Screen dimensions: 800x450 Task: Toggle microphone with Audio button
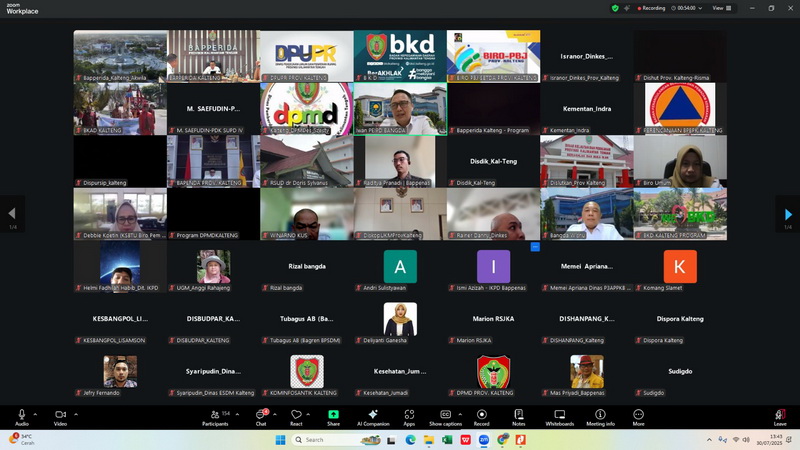click(21, 417)
